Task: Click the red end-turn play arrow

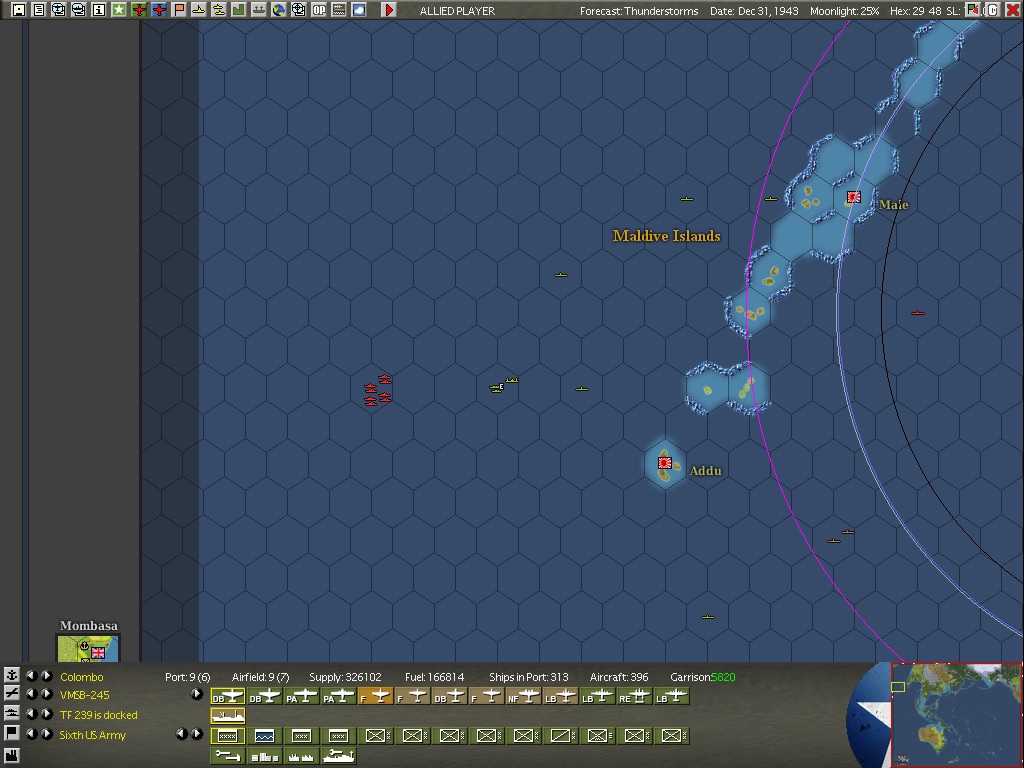Action: click(389, 10)
